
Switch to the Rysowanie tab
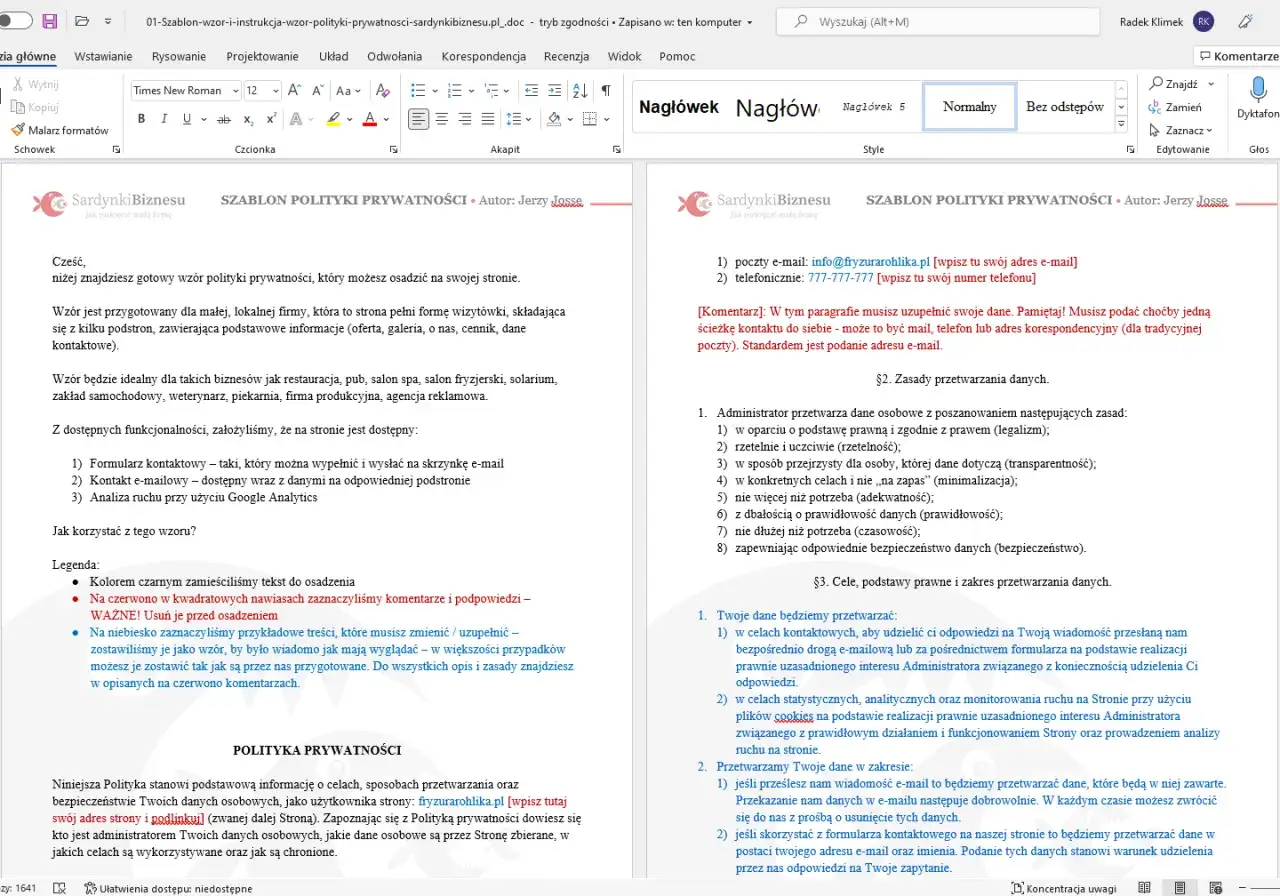coord(179,56)
